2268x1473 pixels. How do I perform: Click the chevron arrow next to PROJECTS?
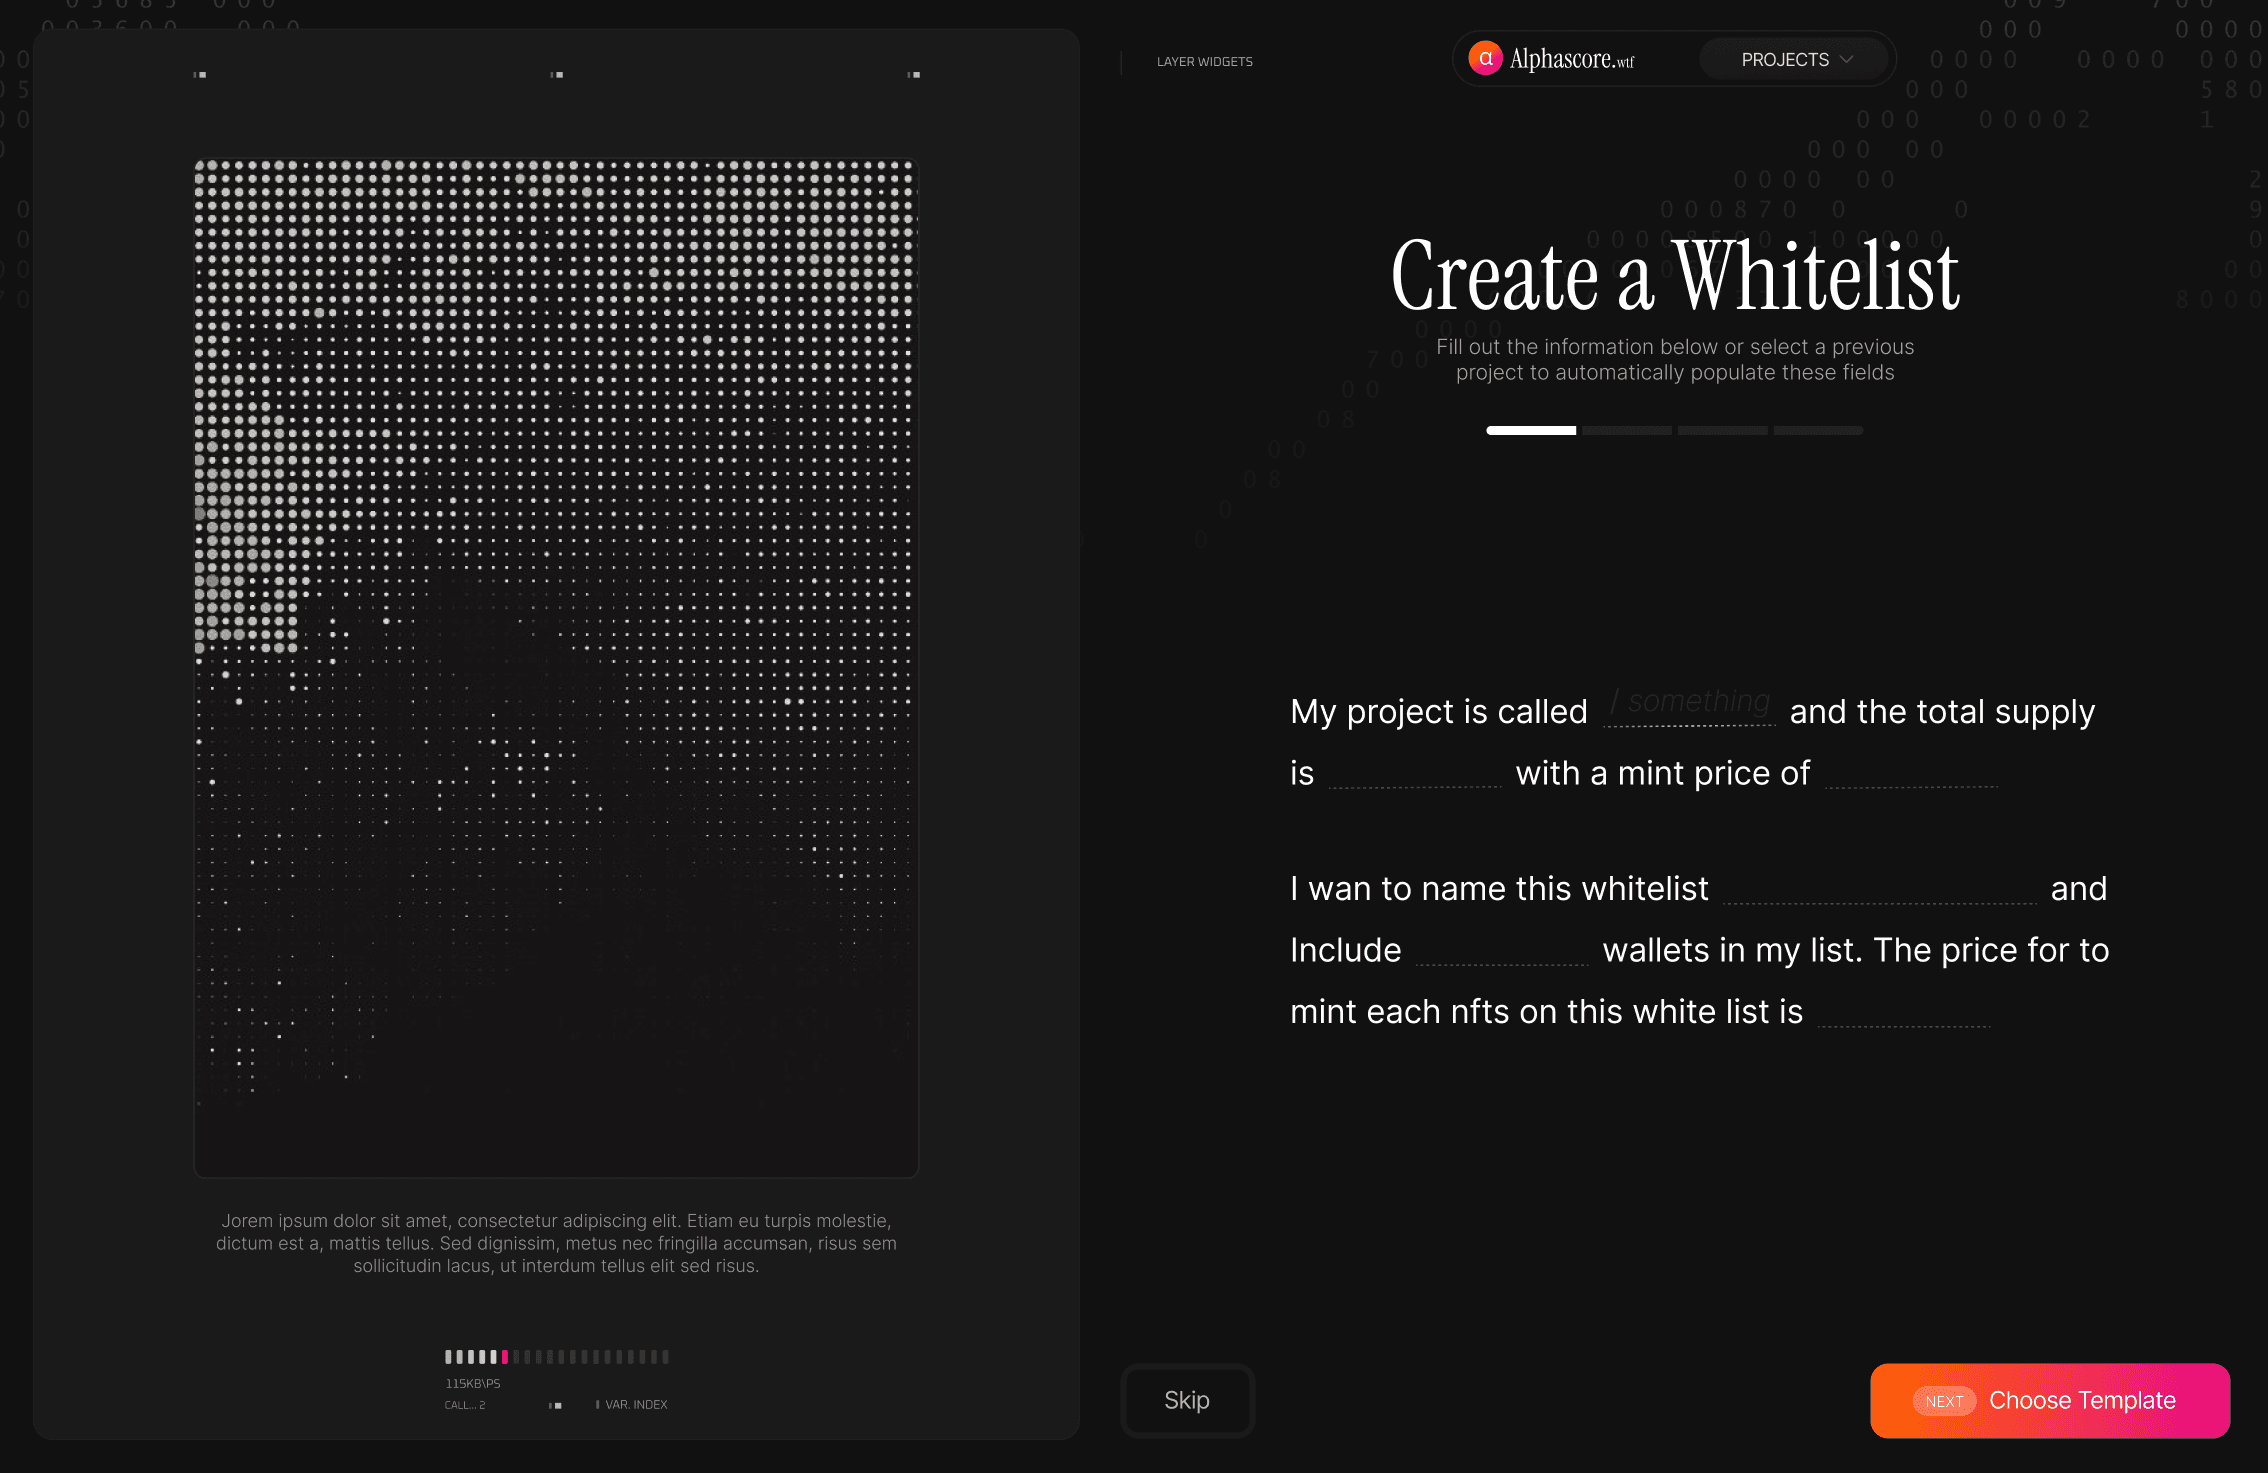1847,60
